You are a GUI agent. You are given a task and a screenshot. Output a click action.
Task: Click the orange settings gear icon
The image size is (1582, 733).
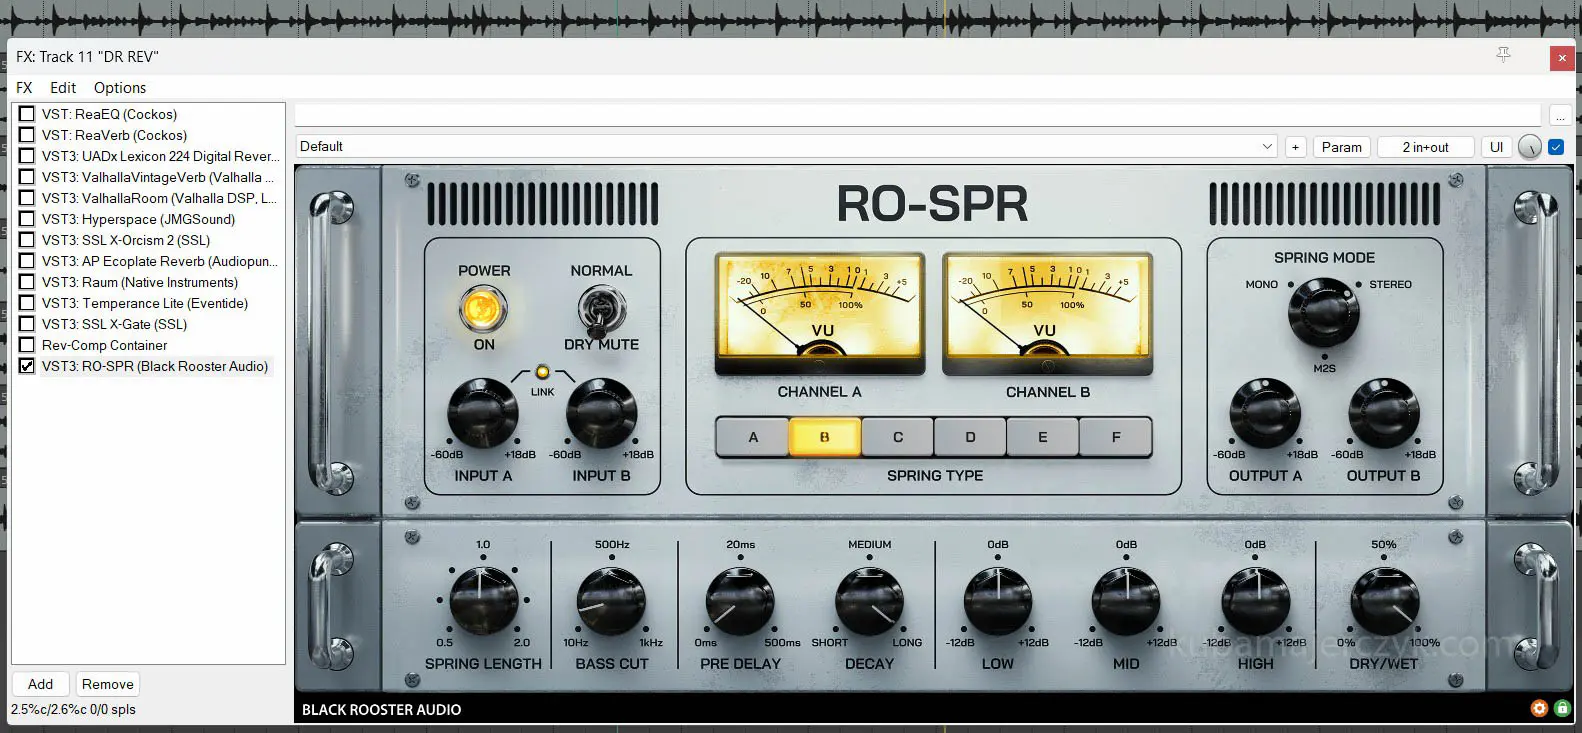(1539, 709)
